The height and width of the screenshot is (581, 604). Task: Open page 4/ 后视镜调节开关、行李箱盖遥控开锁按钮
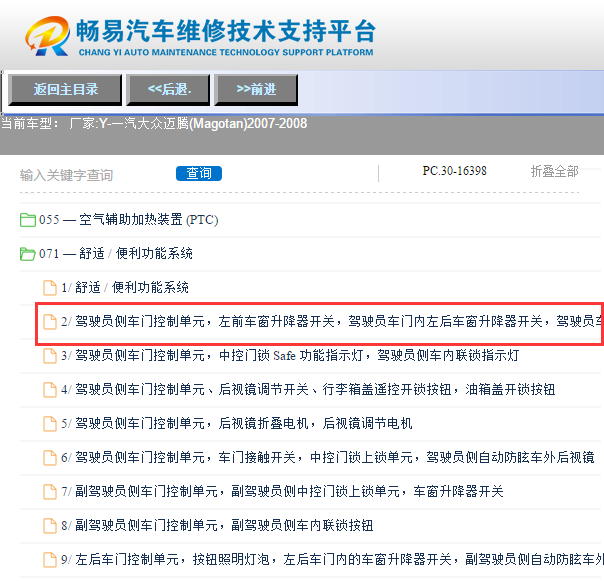[x=308, y=389]
